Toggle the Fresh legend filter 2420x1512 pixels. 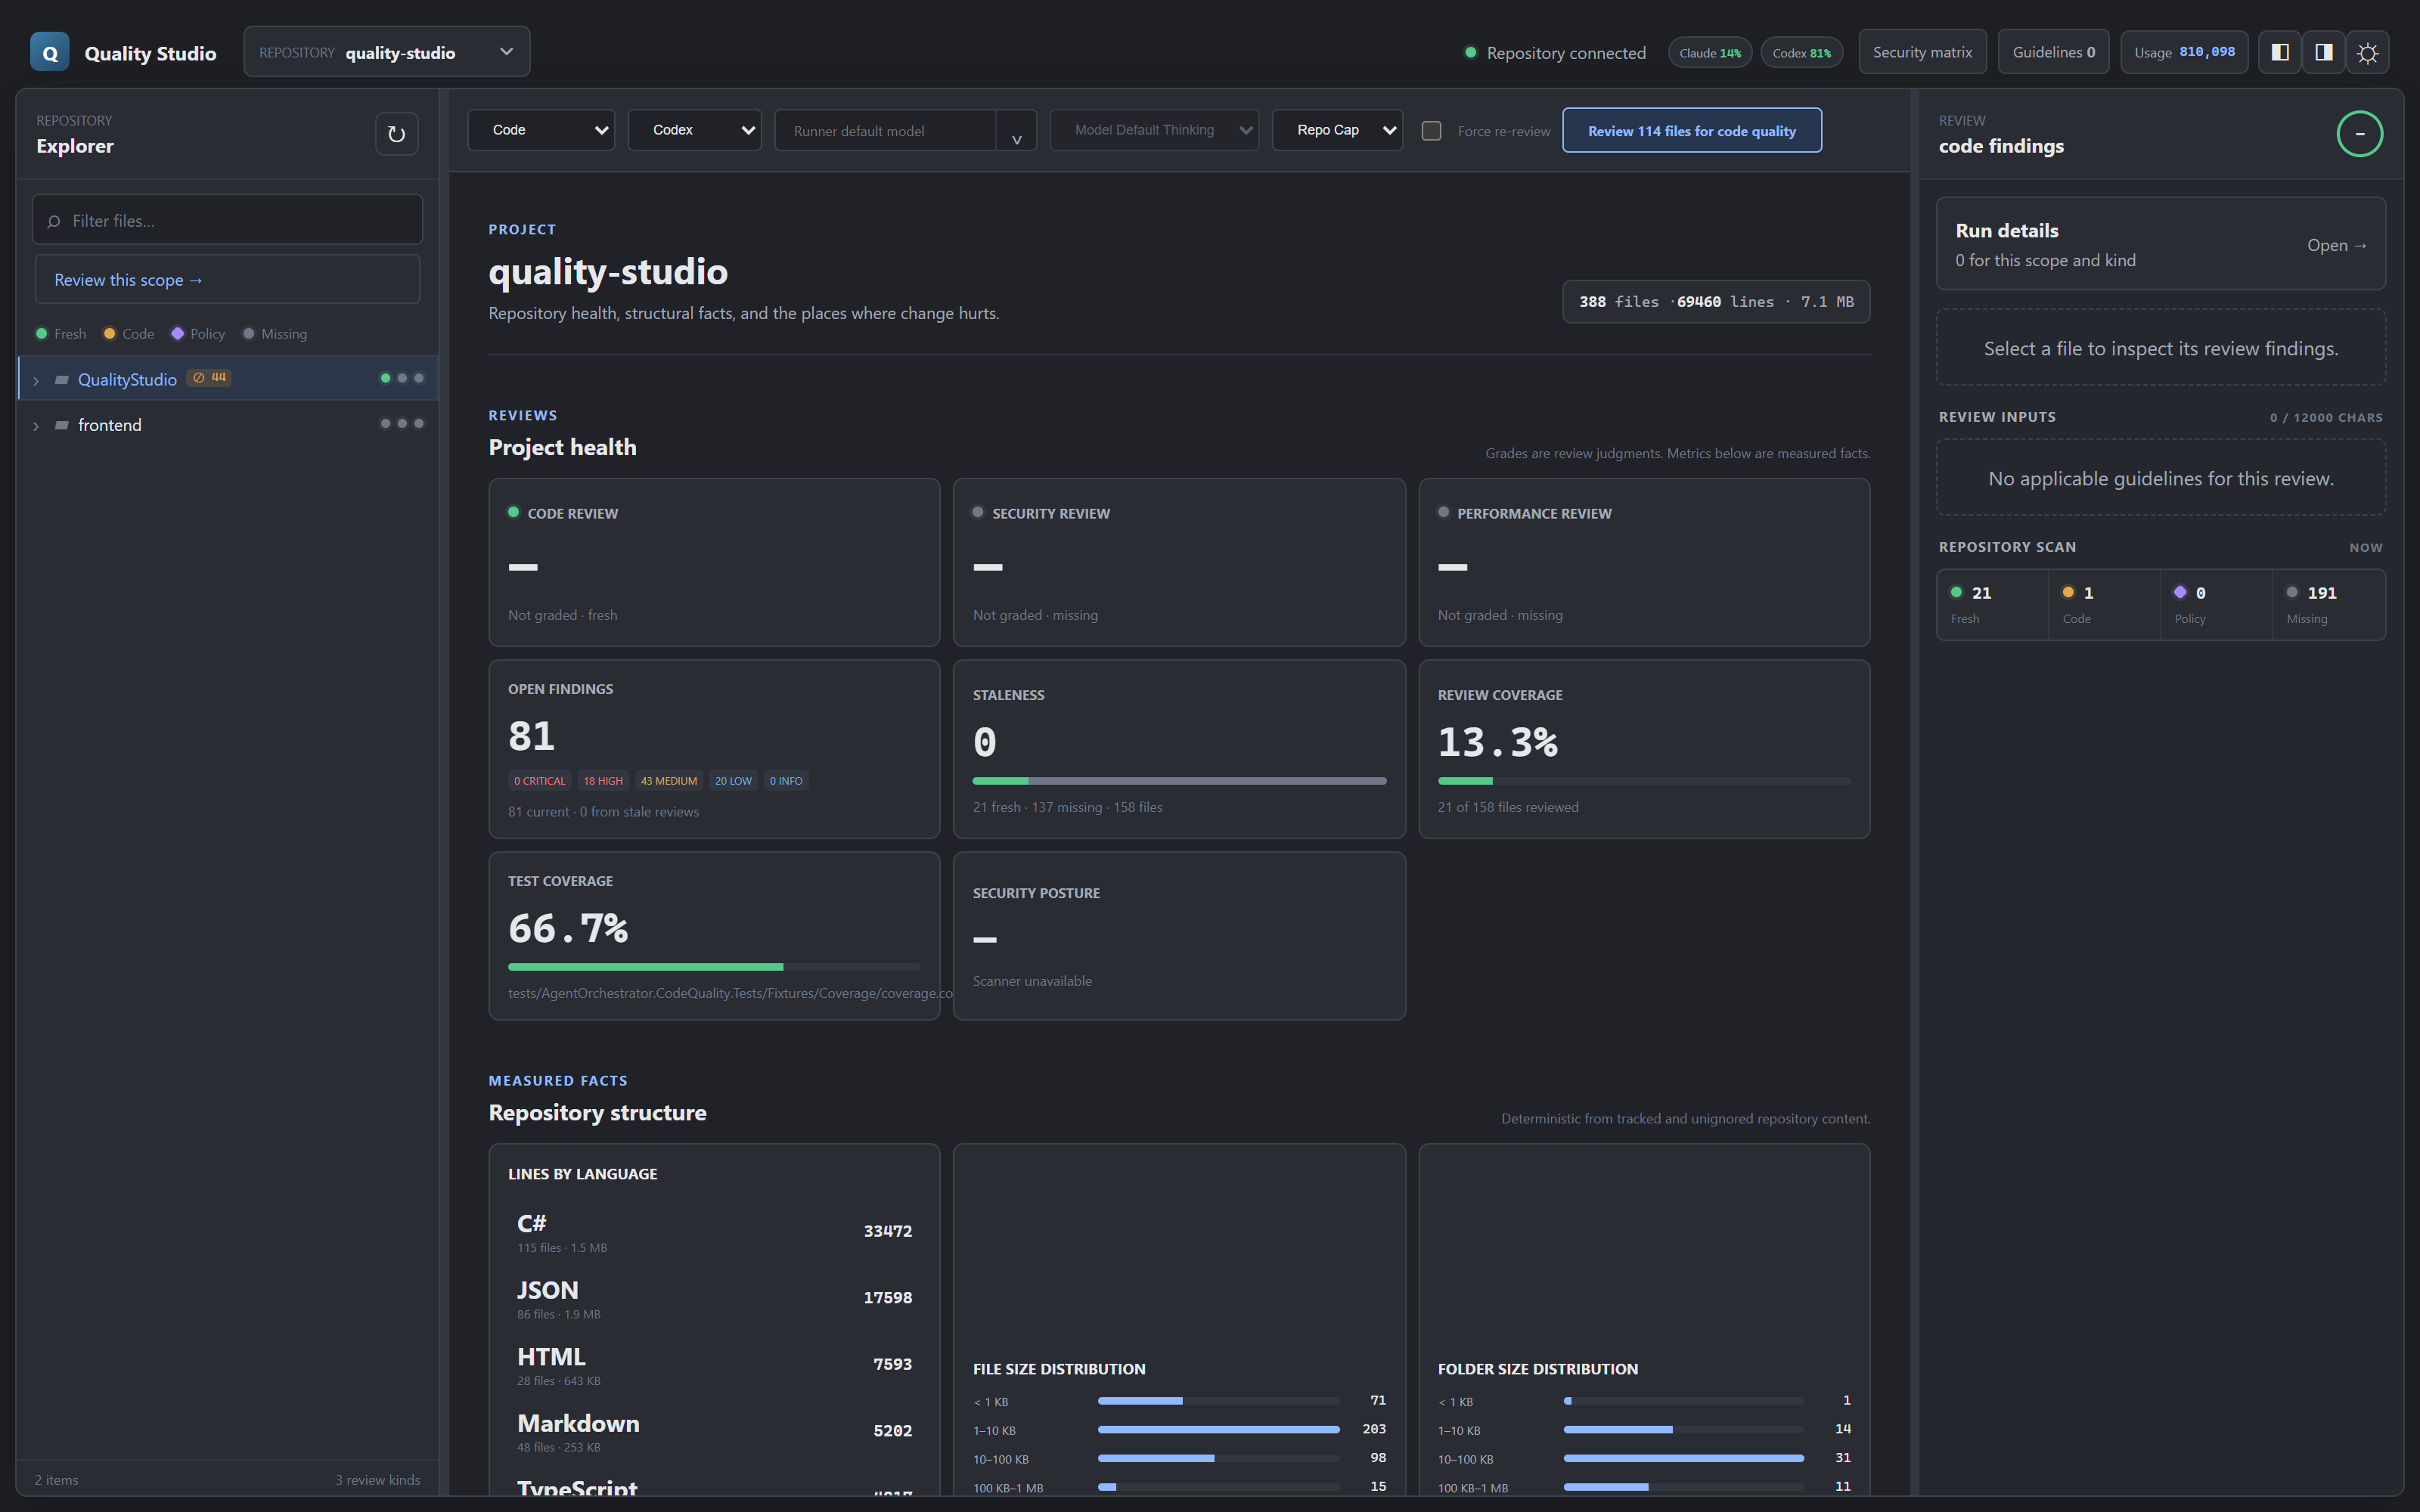click(x=61, y=334)
